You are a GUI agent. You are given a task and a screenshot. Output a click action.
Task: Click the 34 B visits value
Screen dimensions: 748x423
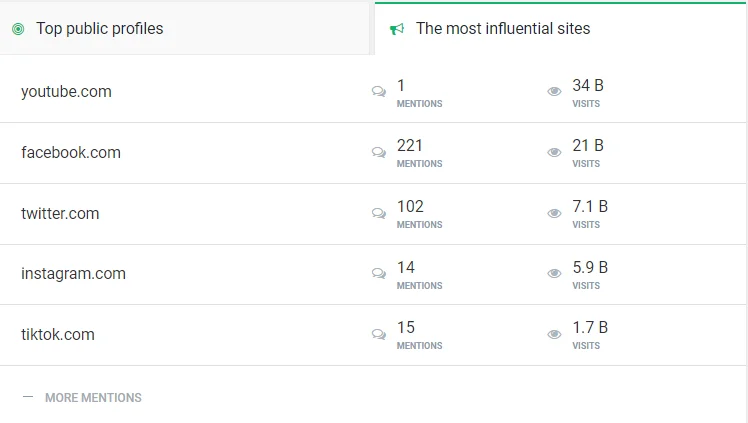click(588, 85)
